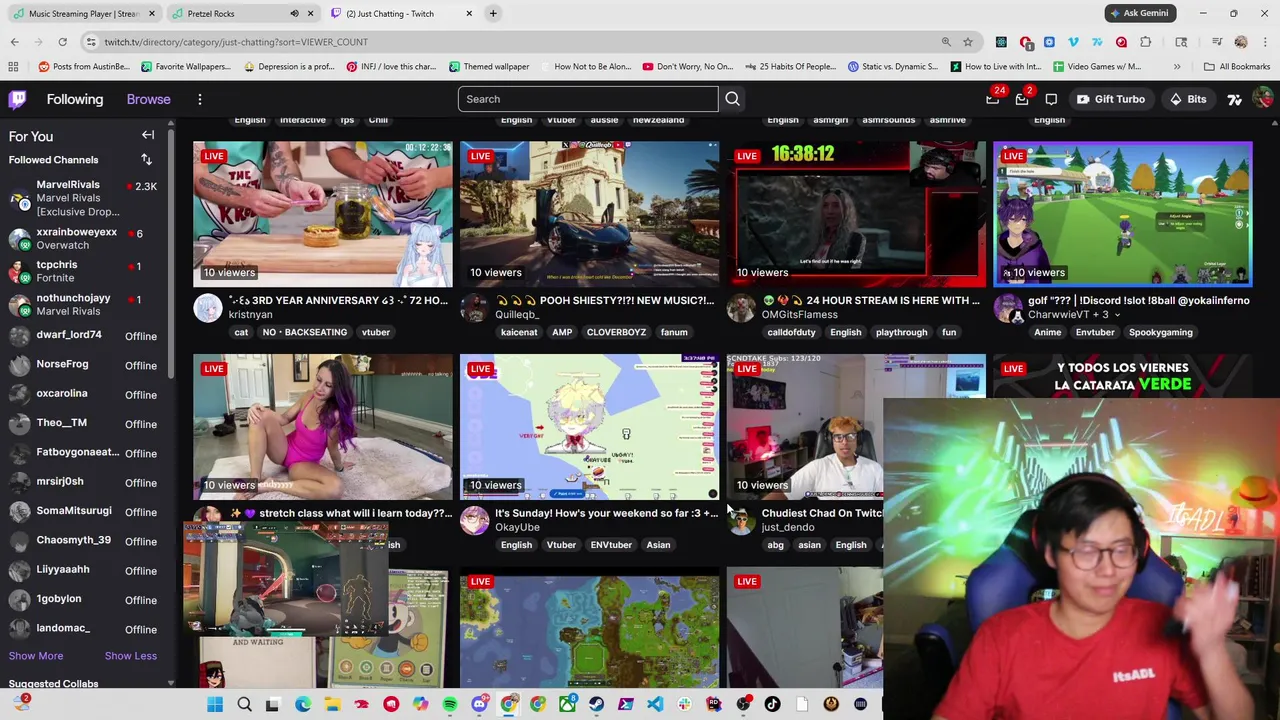The width and height of the screenshot is (1280, 720).
Task: Open Quilleqb_'s POOH SHIESTY stream thumbnail
Action: click(589, 214)
